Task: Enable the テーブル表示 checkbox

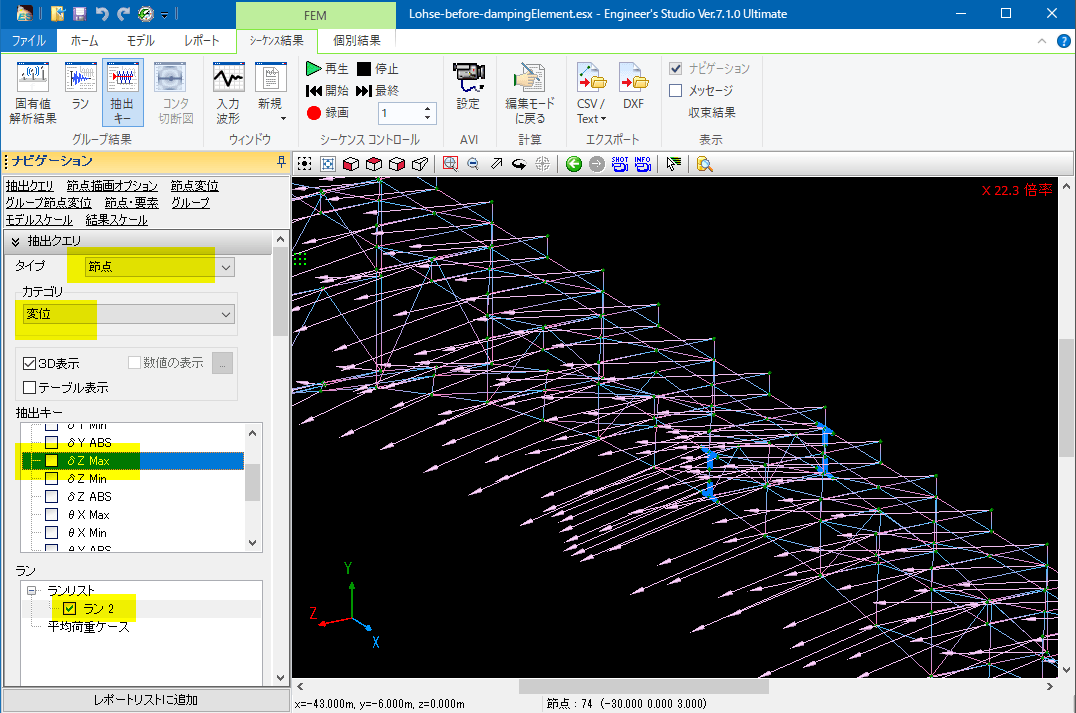Action: coord(30,387)
